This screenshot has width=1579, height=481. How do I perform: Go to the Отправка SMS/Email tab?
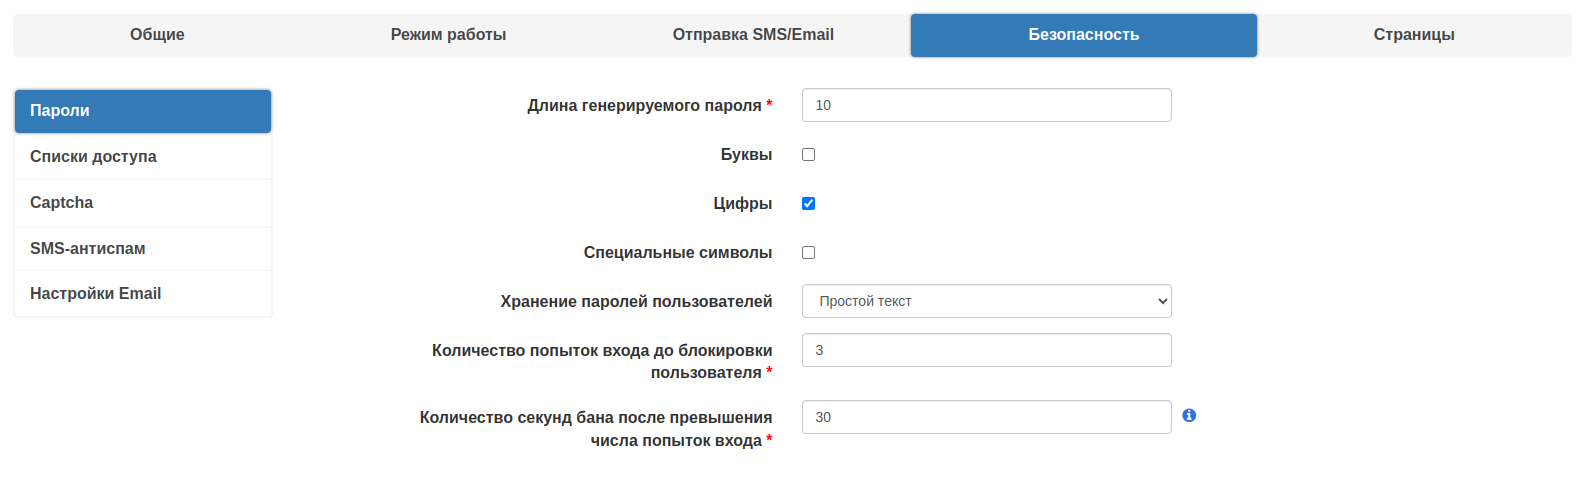[753, 35]
